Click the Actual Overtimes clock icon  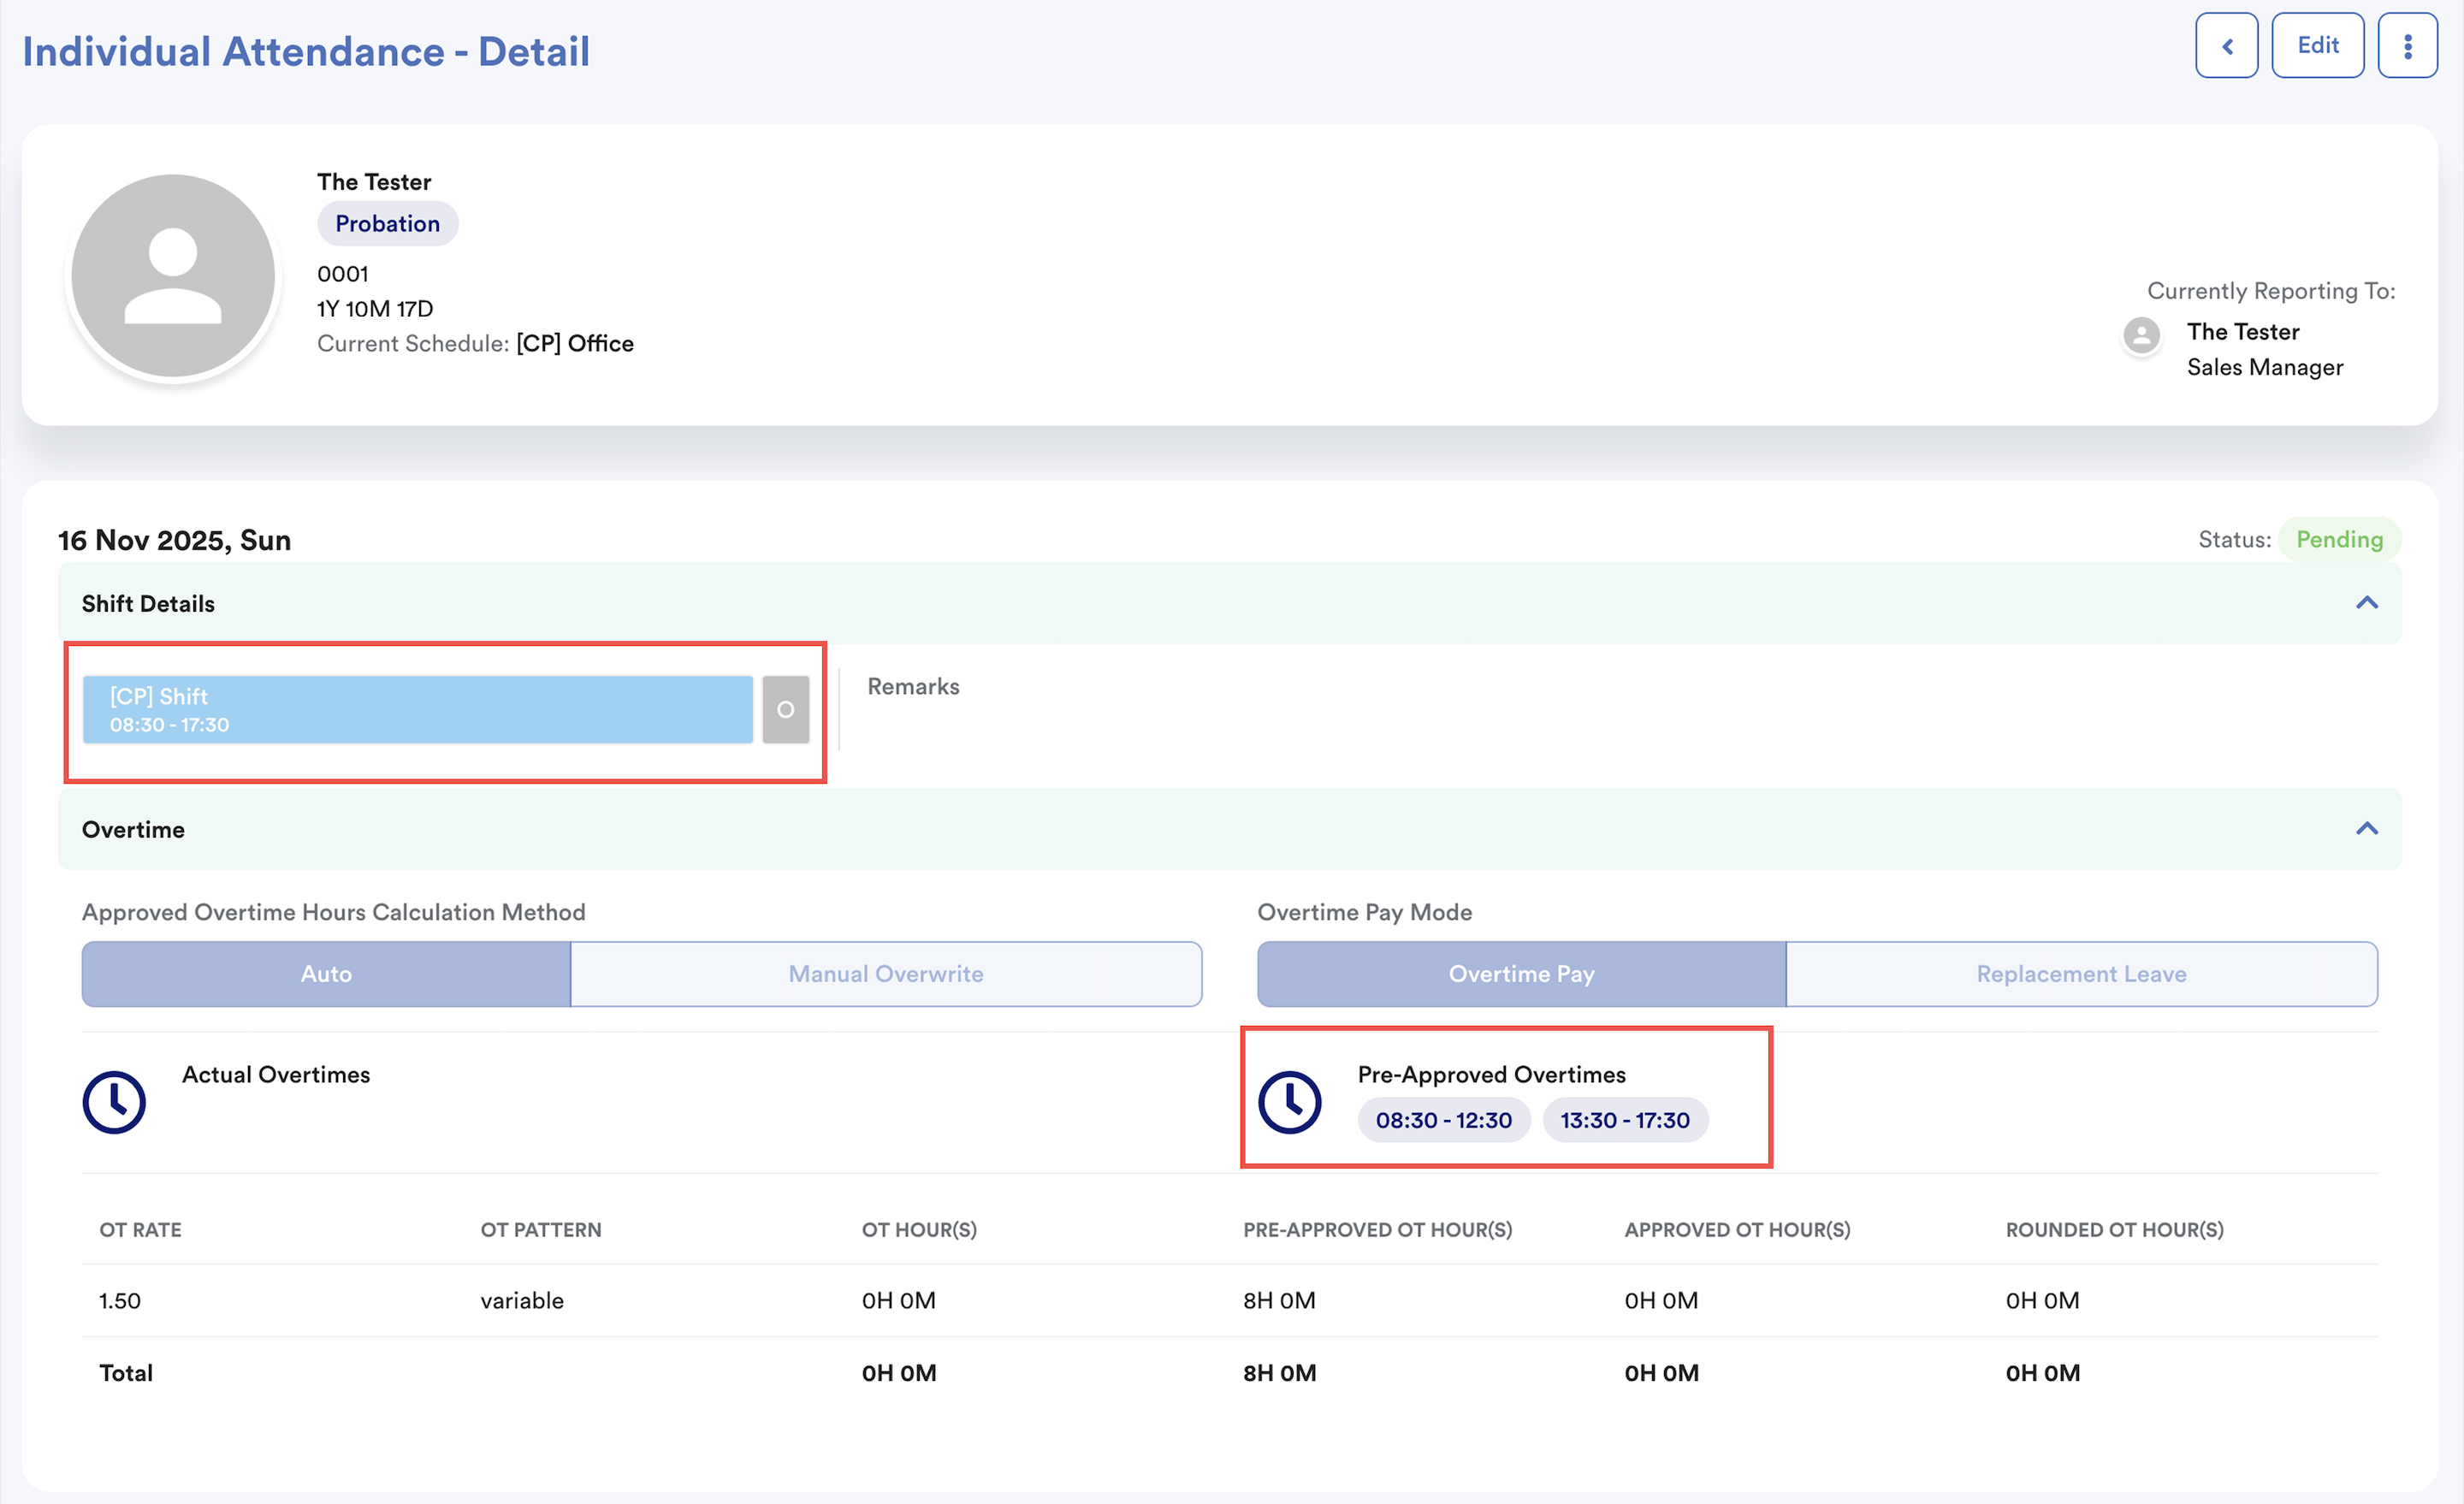(x=114, y=1102)
